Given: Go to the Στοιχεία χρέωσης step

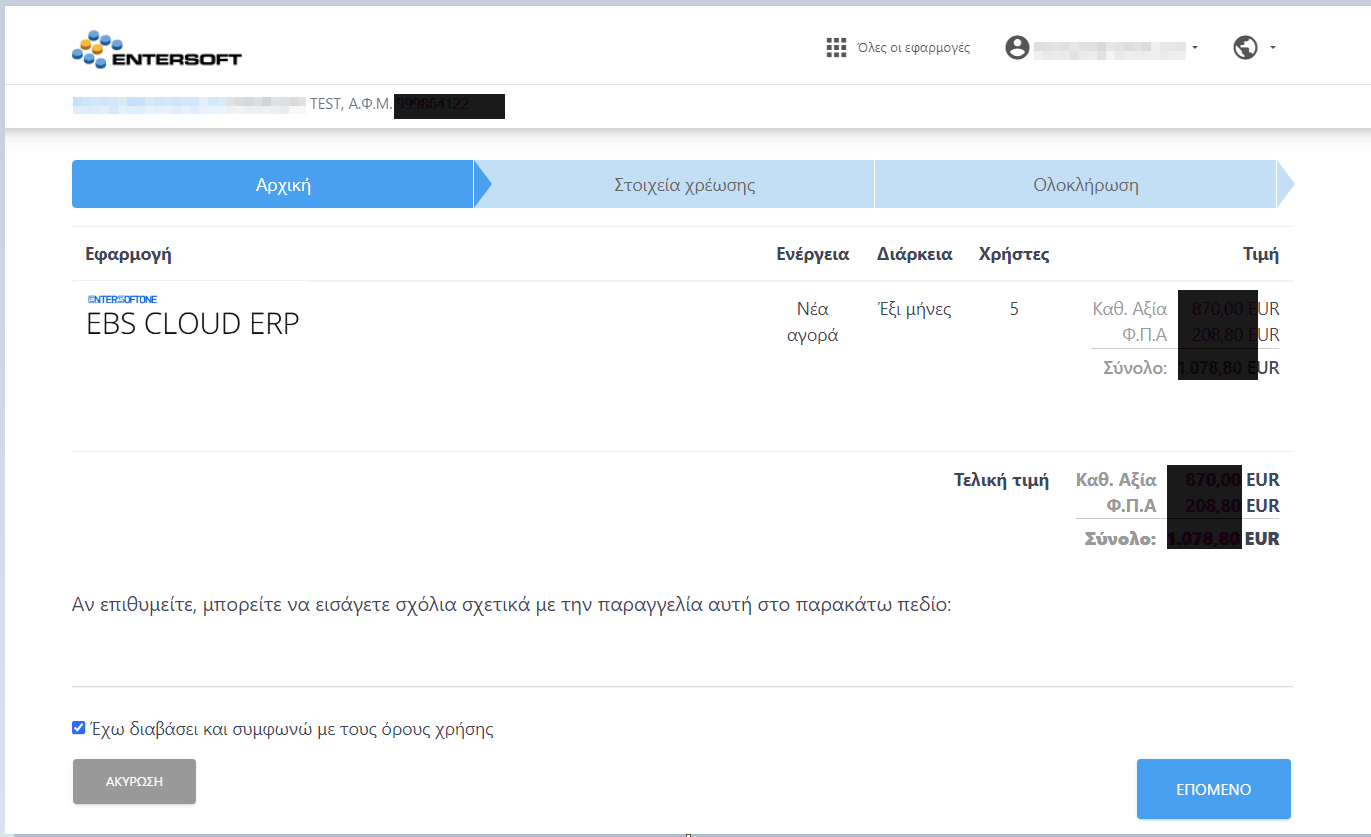Looking at the screenshot, I should pos(684,185).
